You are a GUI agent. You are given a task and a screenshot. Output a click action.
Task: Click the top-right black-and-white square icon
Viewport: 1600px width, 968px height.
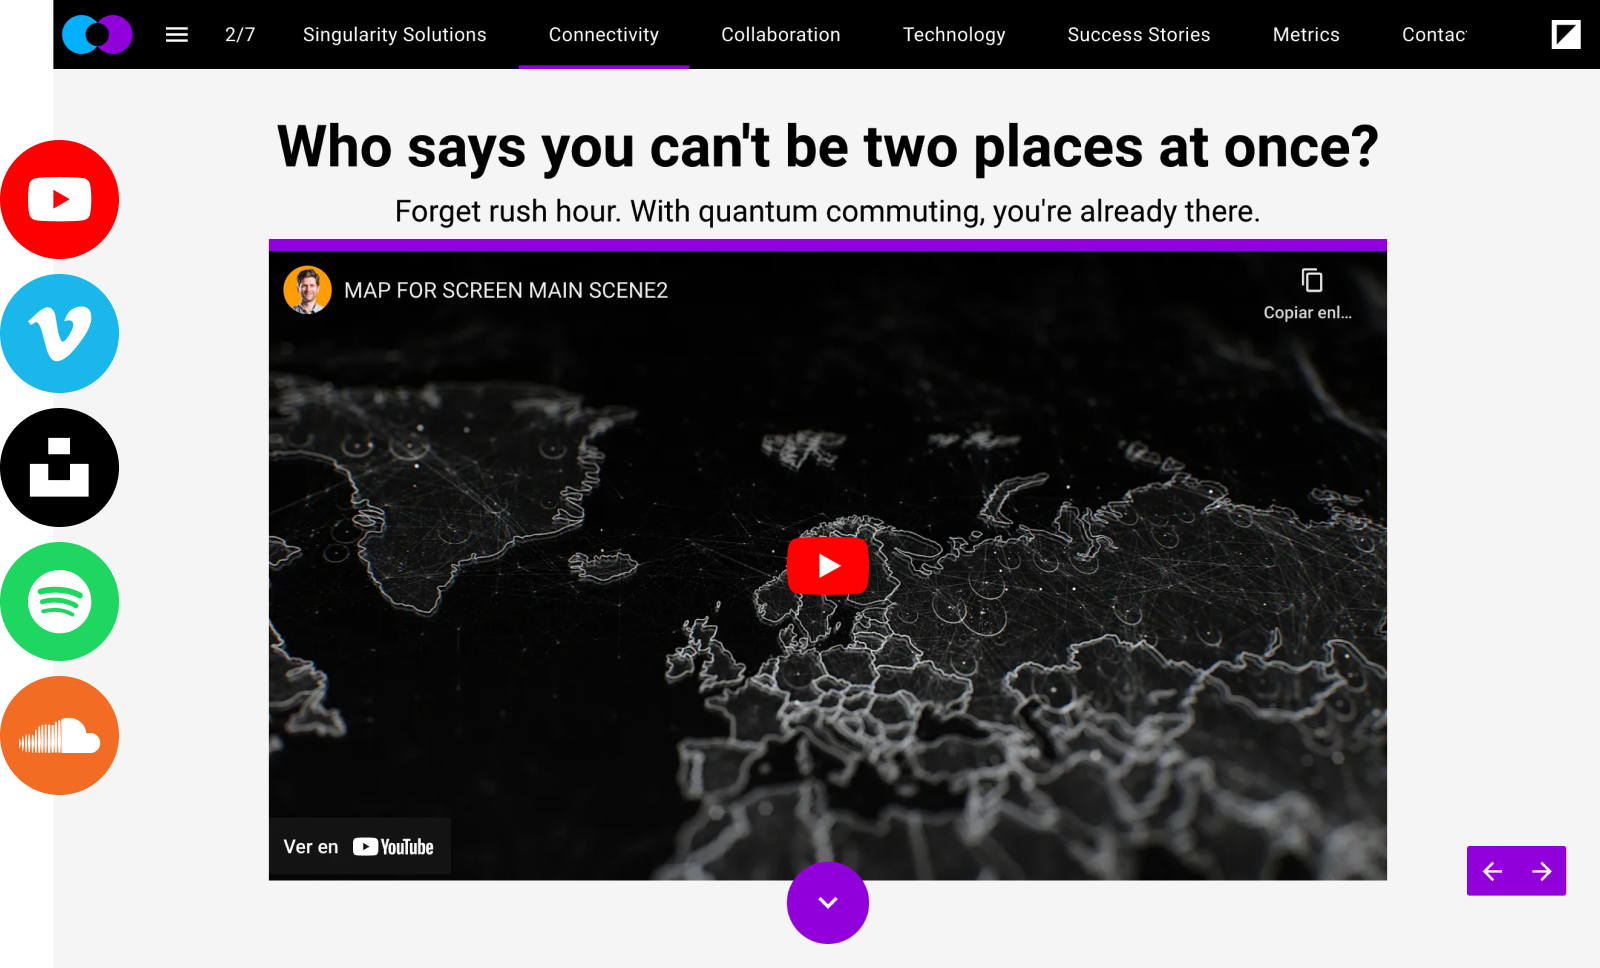(1565, 35)
